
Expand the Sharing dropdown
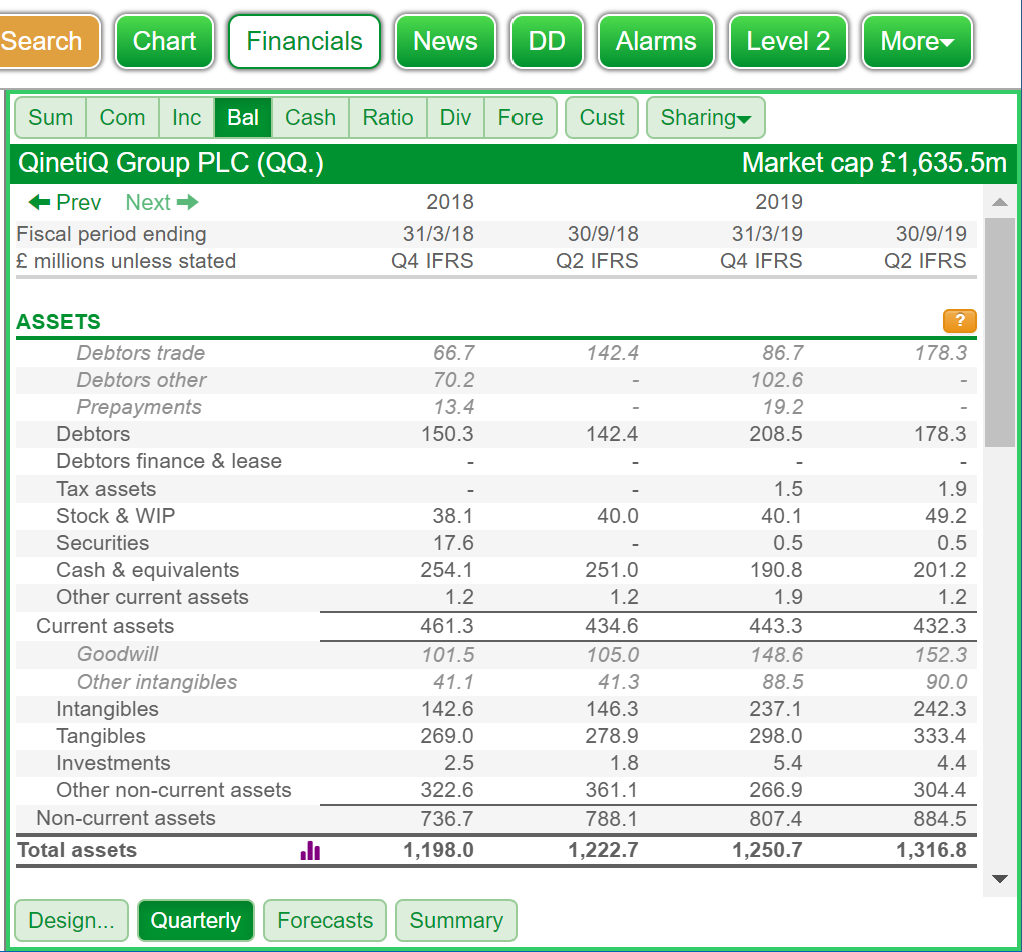(705, 117)
